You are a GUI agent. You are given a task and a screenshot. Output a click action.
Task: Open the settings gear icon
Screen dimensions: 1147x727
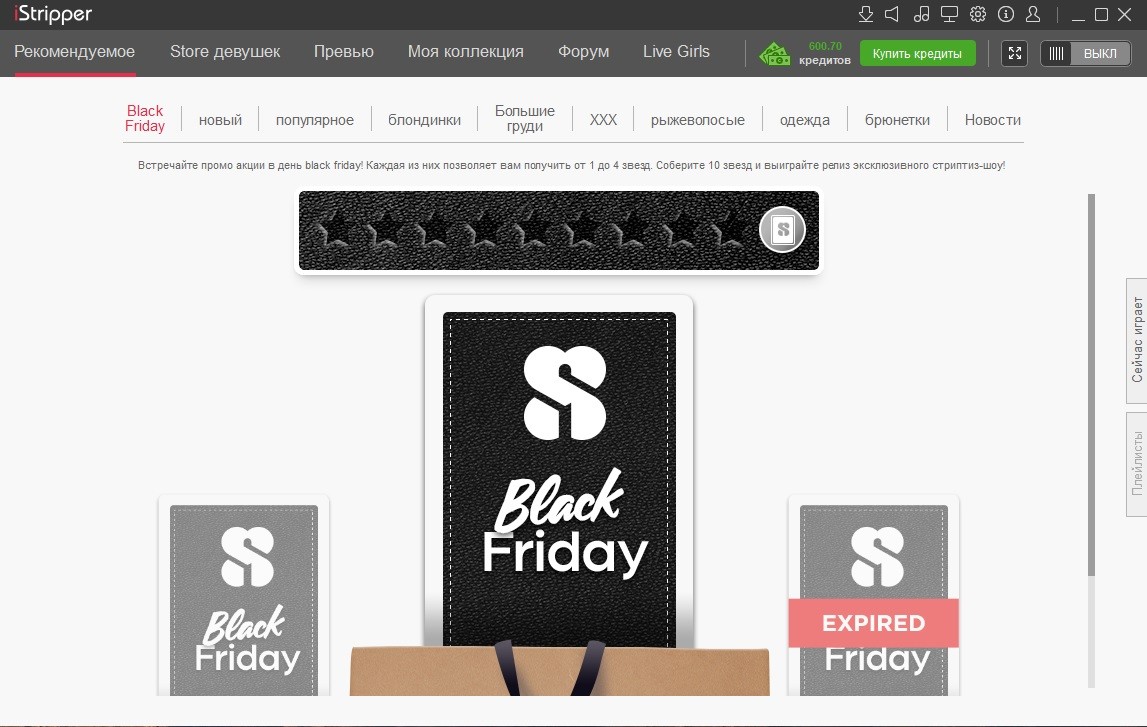pyautogui.click(x=978, y=14)
